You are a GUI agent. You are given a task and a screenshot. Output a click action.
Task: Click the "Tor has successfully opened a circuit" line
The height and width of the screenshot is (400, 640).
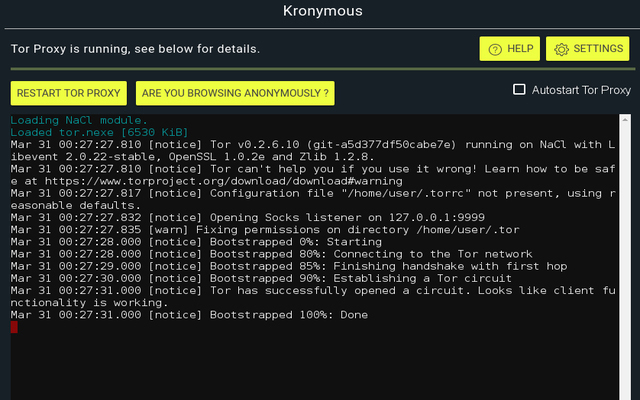313,297
